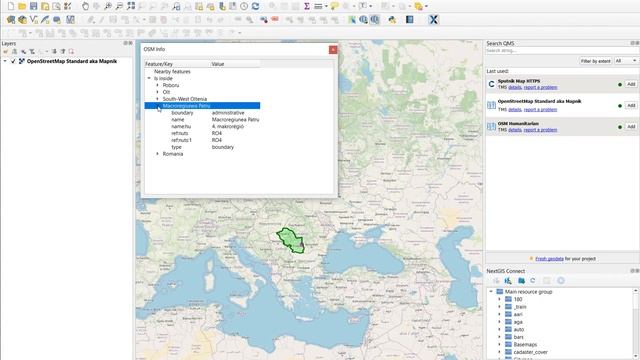Click the dark blue square plugin icon

tap(409, 19)
